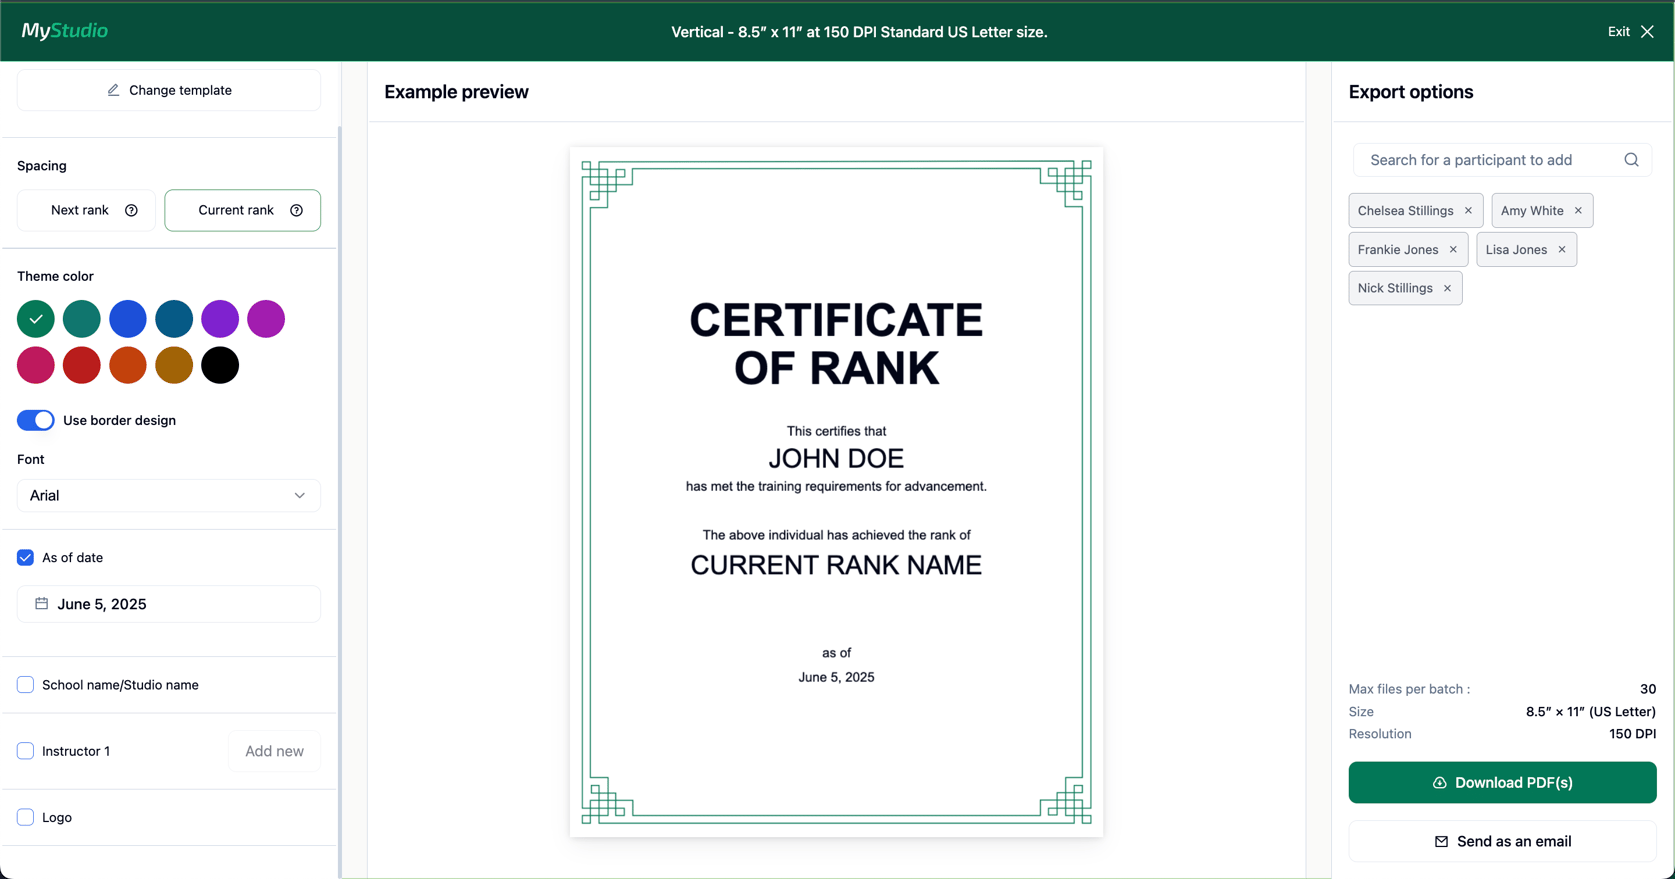Click Add new instructor button
The width and height of the screenshot is (1675, 879).
click(274, 751)
